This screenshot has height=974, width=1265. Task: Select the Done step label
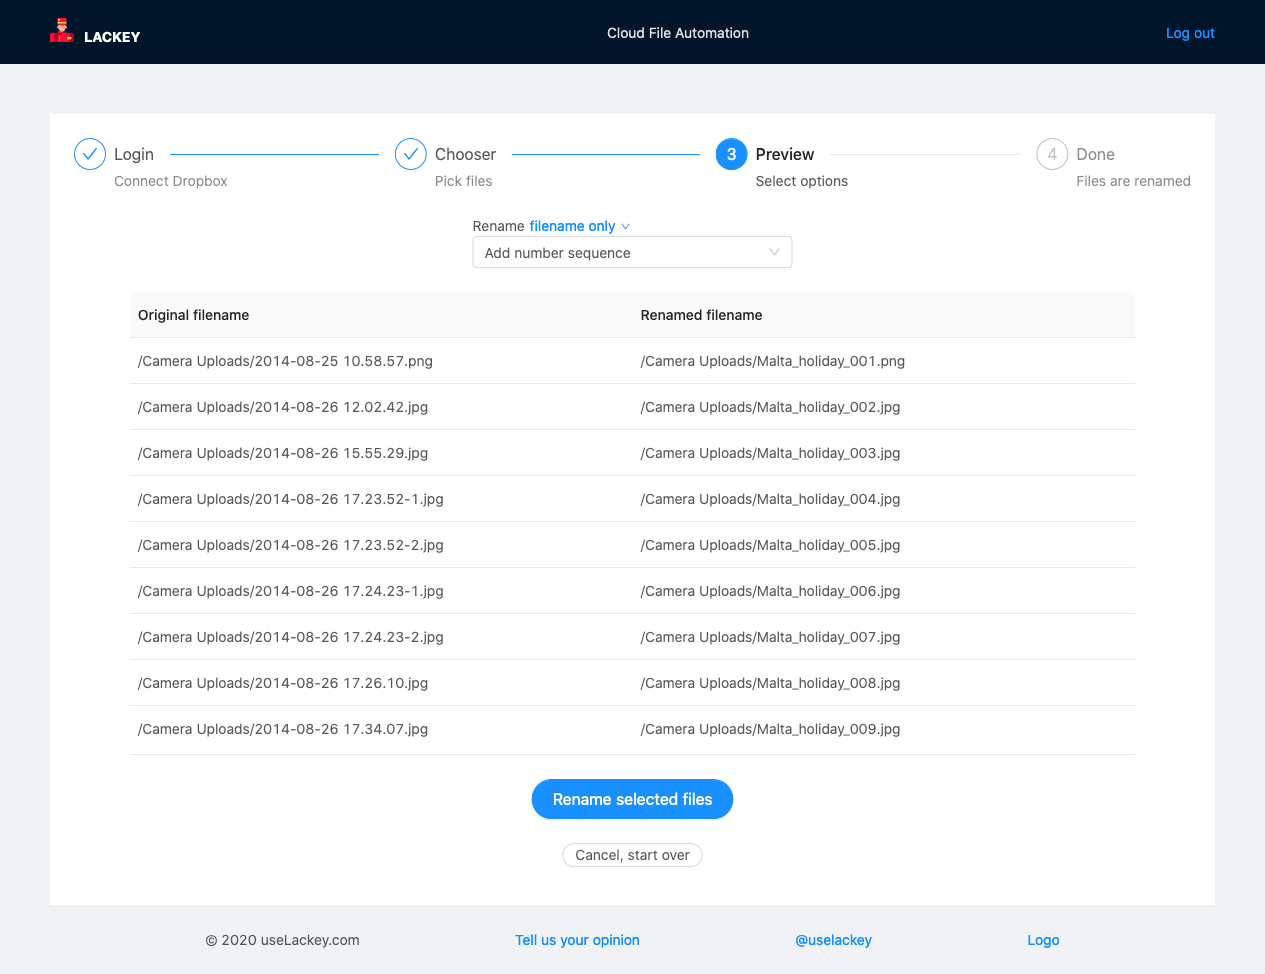click(x=1095, y=154)
